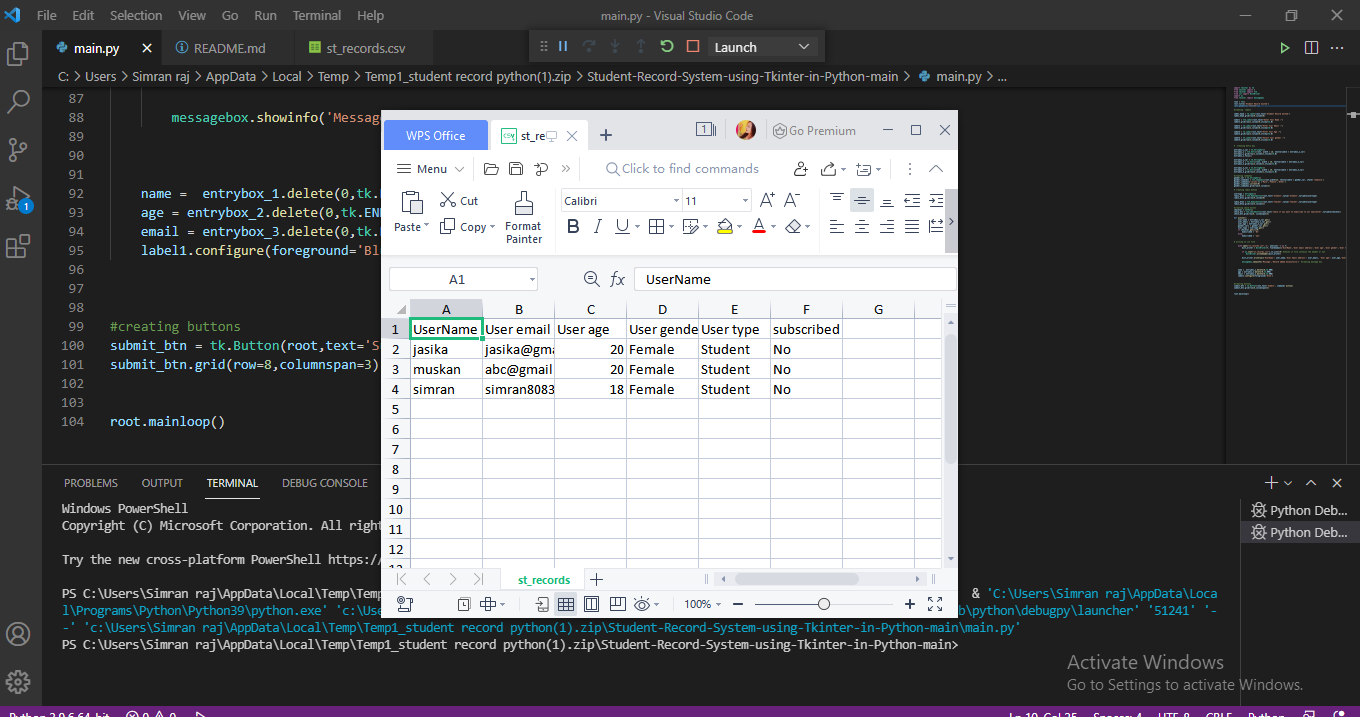1360x717 pixels.
Task: Open the DEBUG CONSOLE panel tab
Action: pyautogui.click(x=325, y=483)
